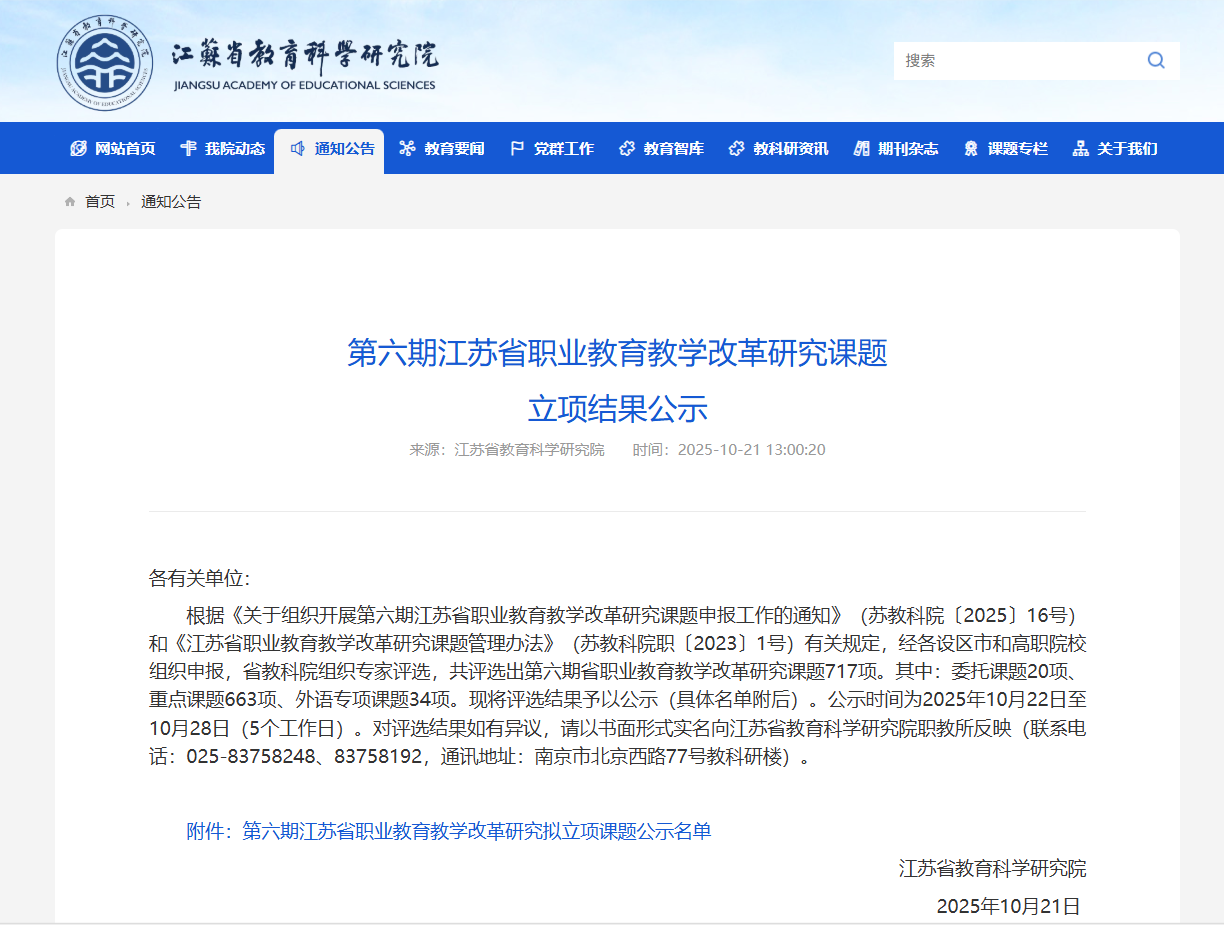Click 首页 in the breadcrumb
Screen dimensions: 1224x925
pyautogui.click(x=100, y=202)
